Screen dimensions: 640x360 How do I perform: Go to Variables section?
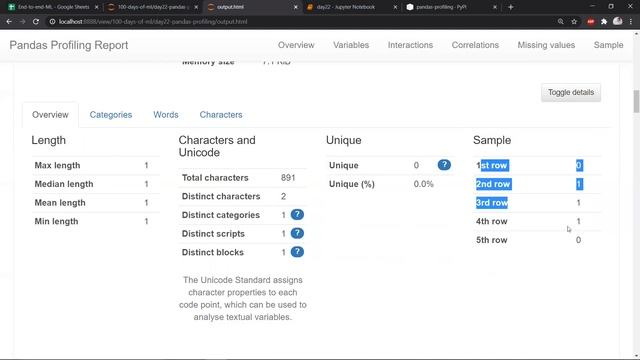coord(351,45)
